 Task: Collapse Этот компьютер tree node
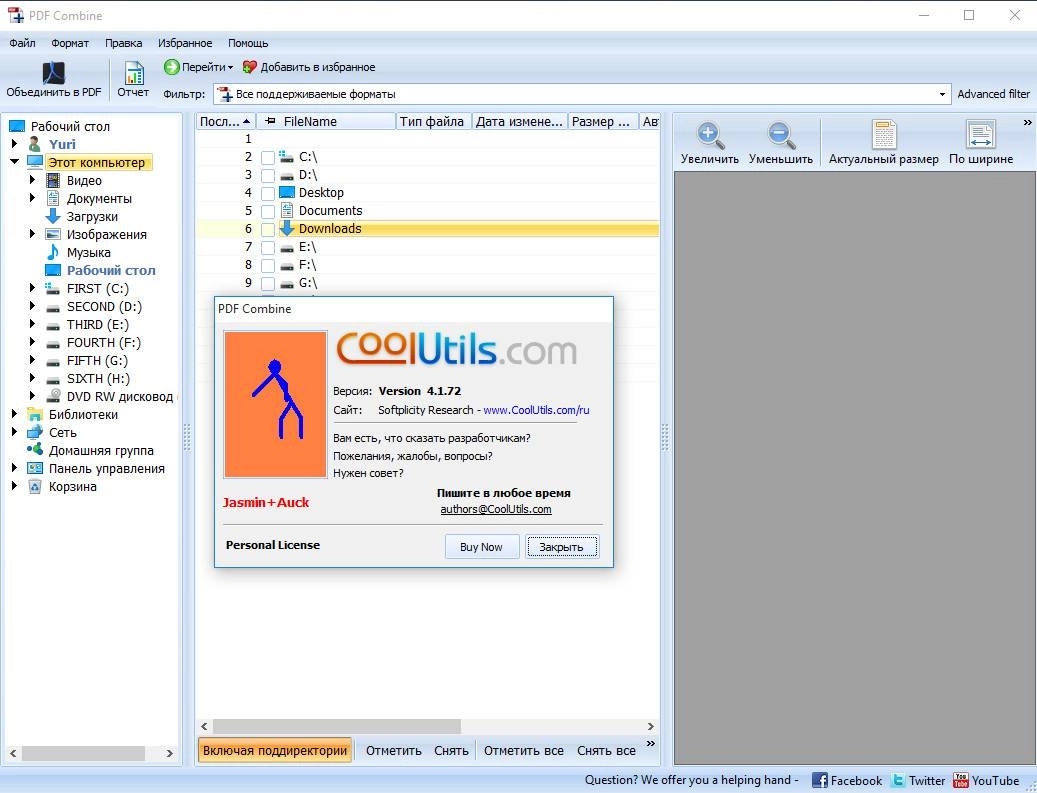(15, 161)
